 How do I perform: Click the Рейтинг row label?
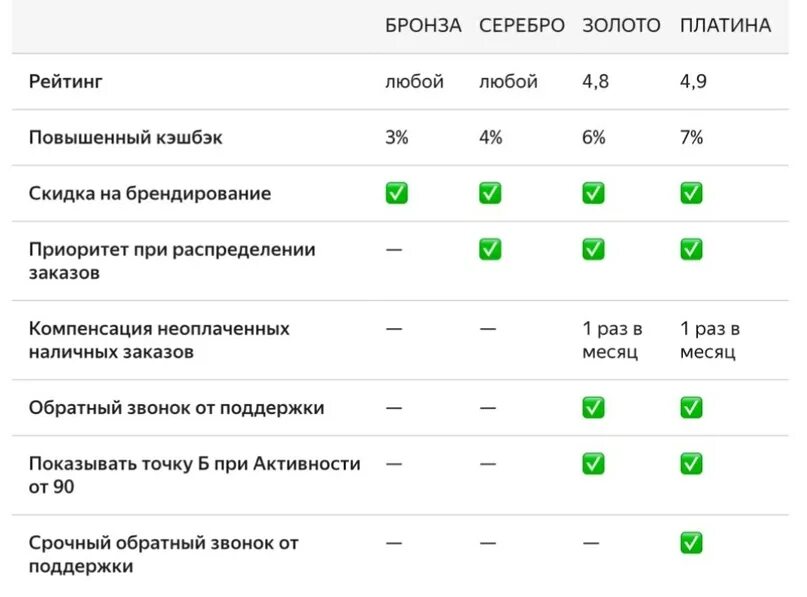tap(65, 81)
